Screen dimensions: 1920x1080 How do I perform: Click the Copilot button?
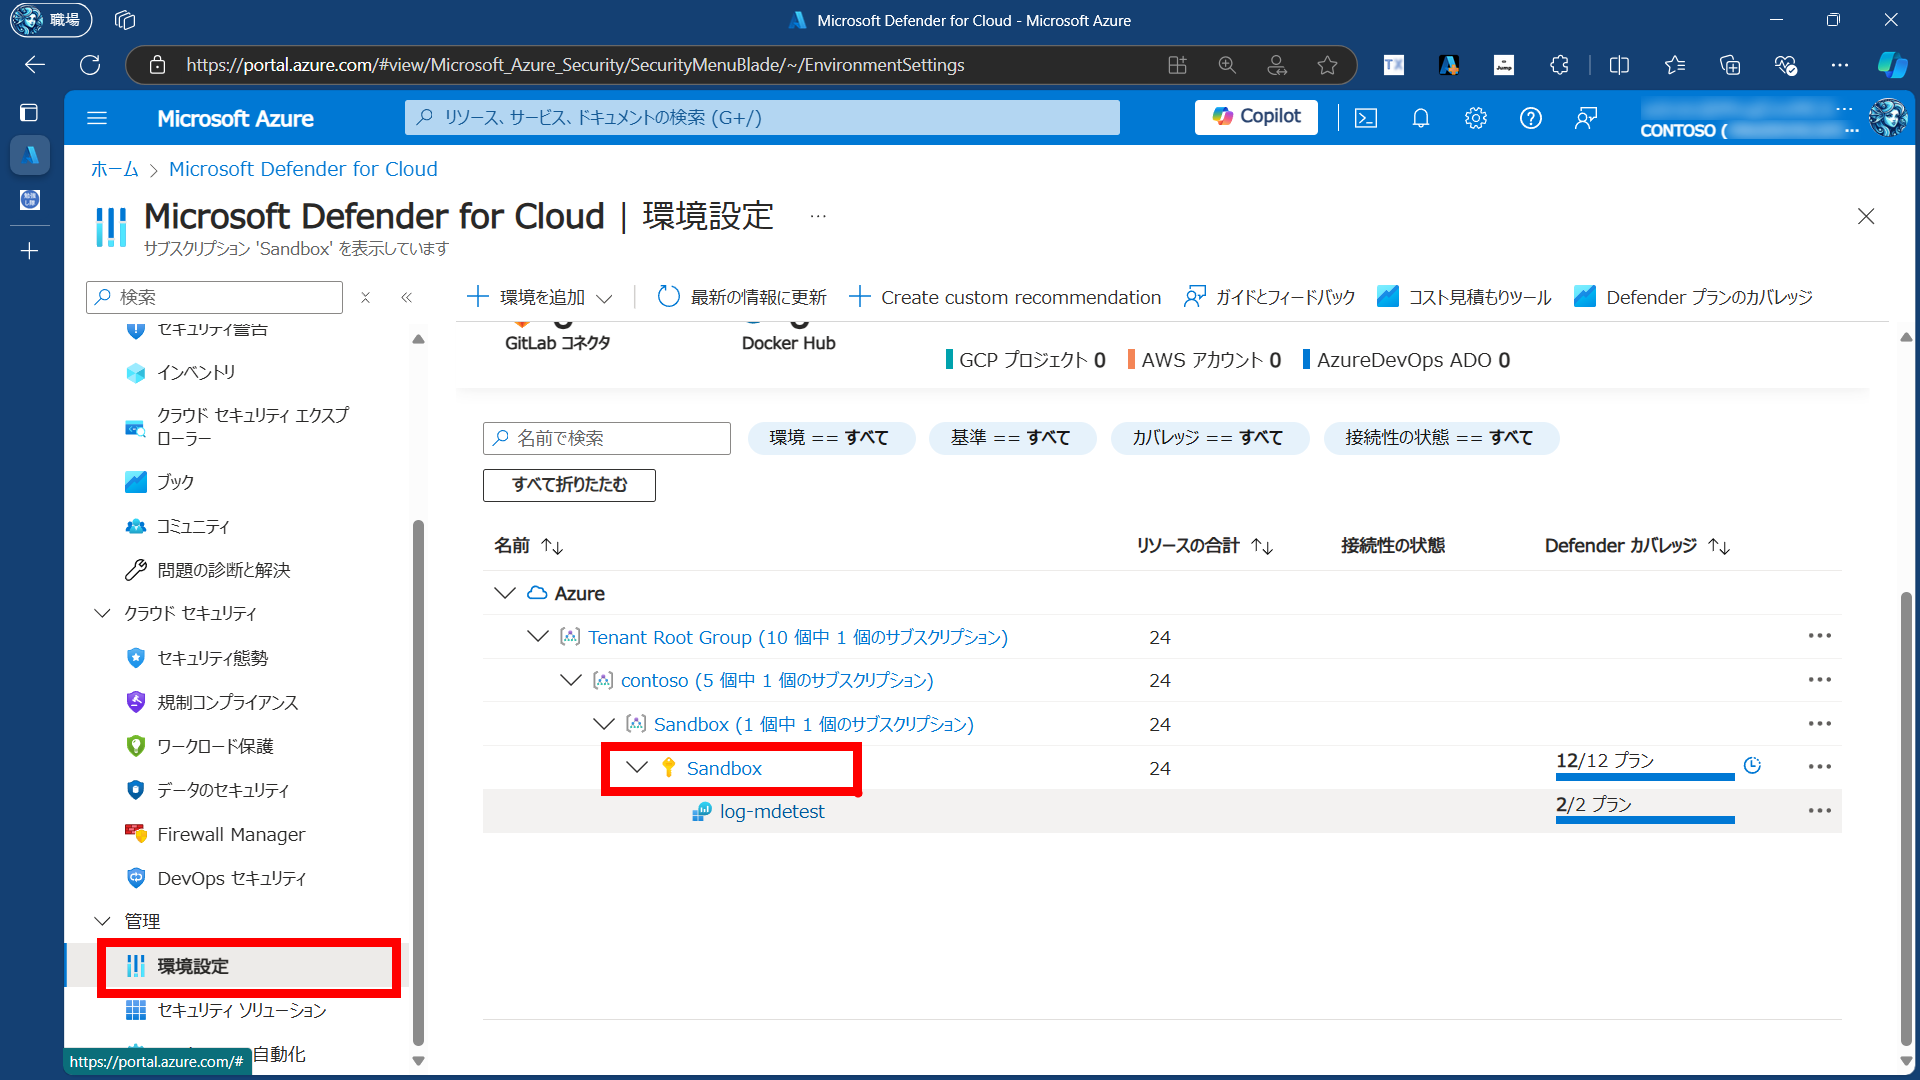pyautogui.click(x=1257, y=117)
